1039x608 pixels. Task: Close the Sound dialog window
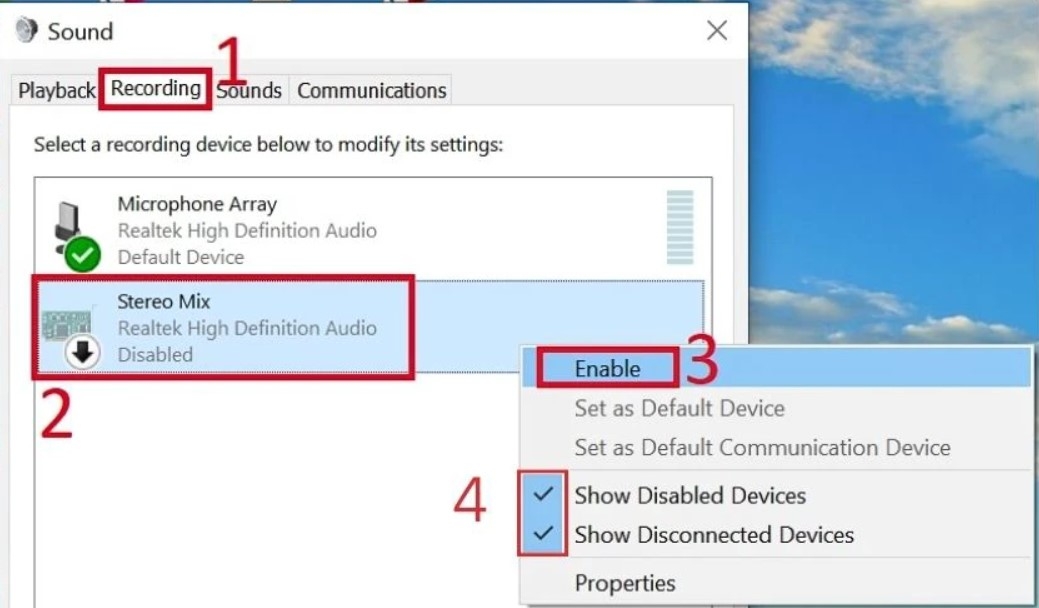coord(717,30)
